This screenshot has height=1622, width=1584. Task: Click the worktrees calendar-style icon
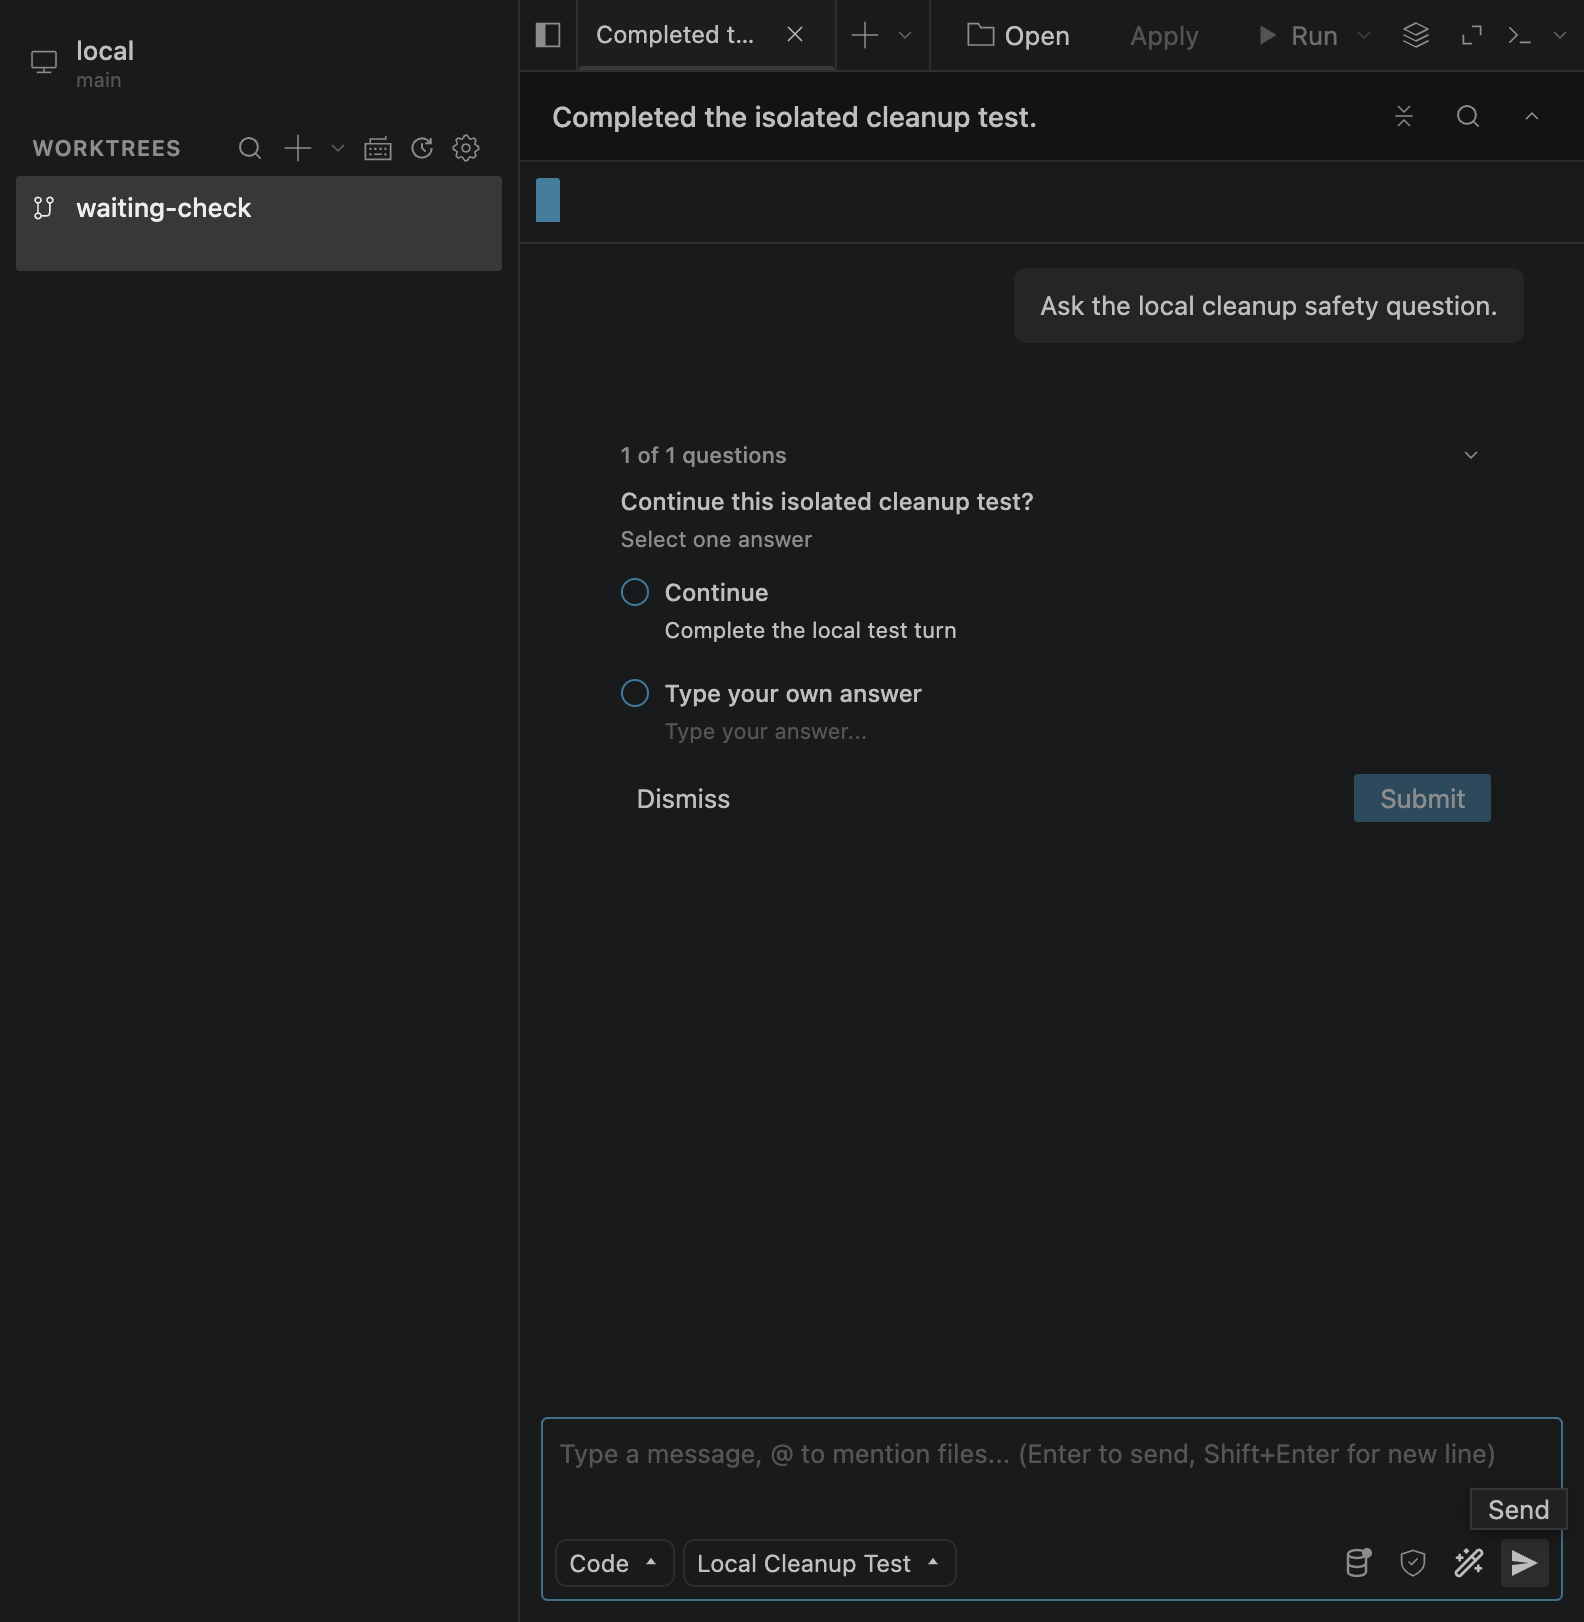(x=378, y=148)
